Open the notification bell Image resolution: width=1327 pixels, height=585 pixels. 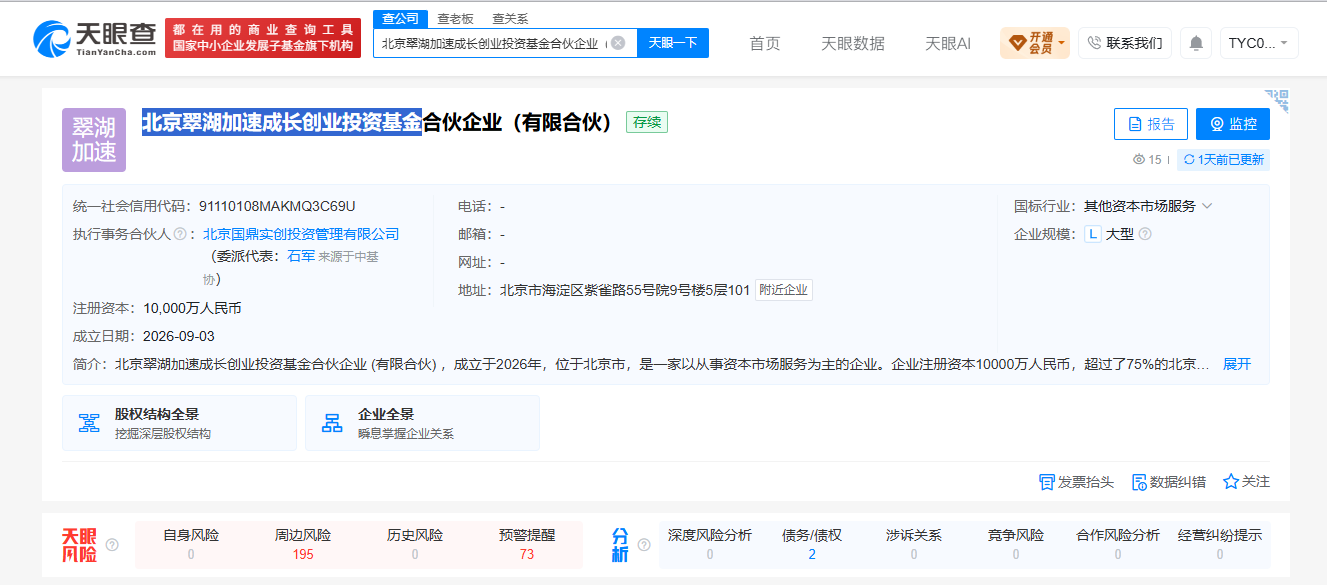pyautogui.click(x=1196, y=43)
